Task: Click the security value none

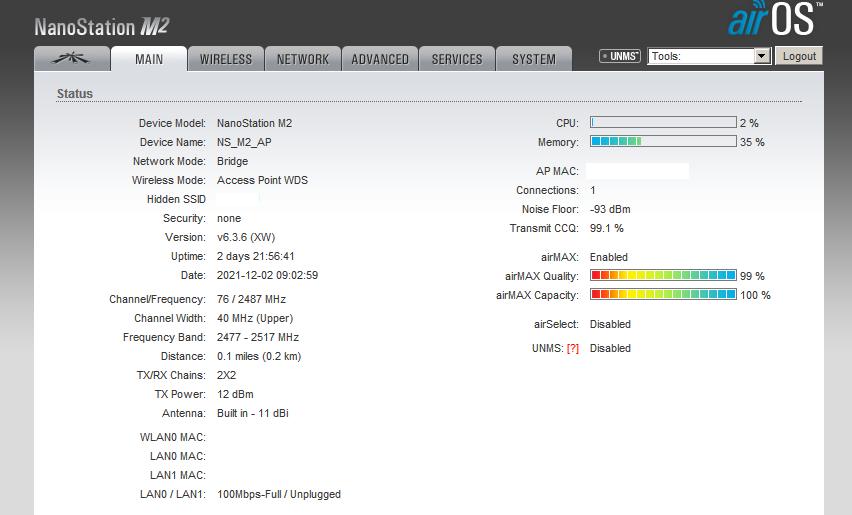Action: 229,218
